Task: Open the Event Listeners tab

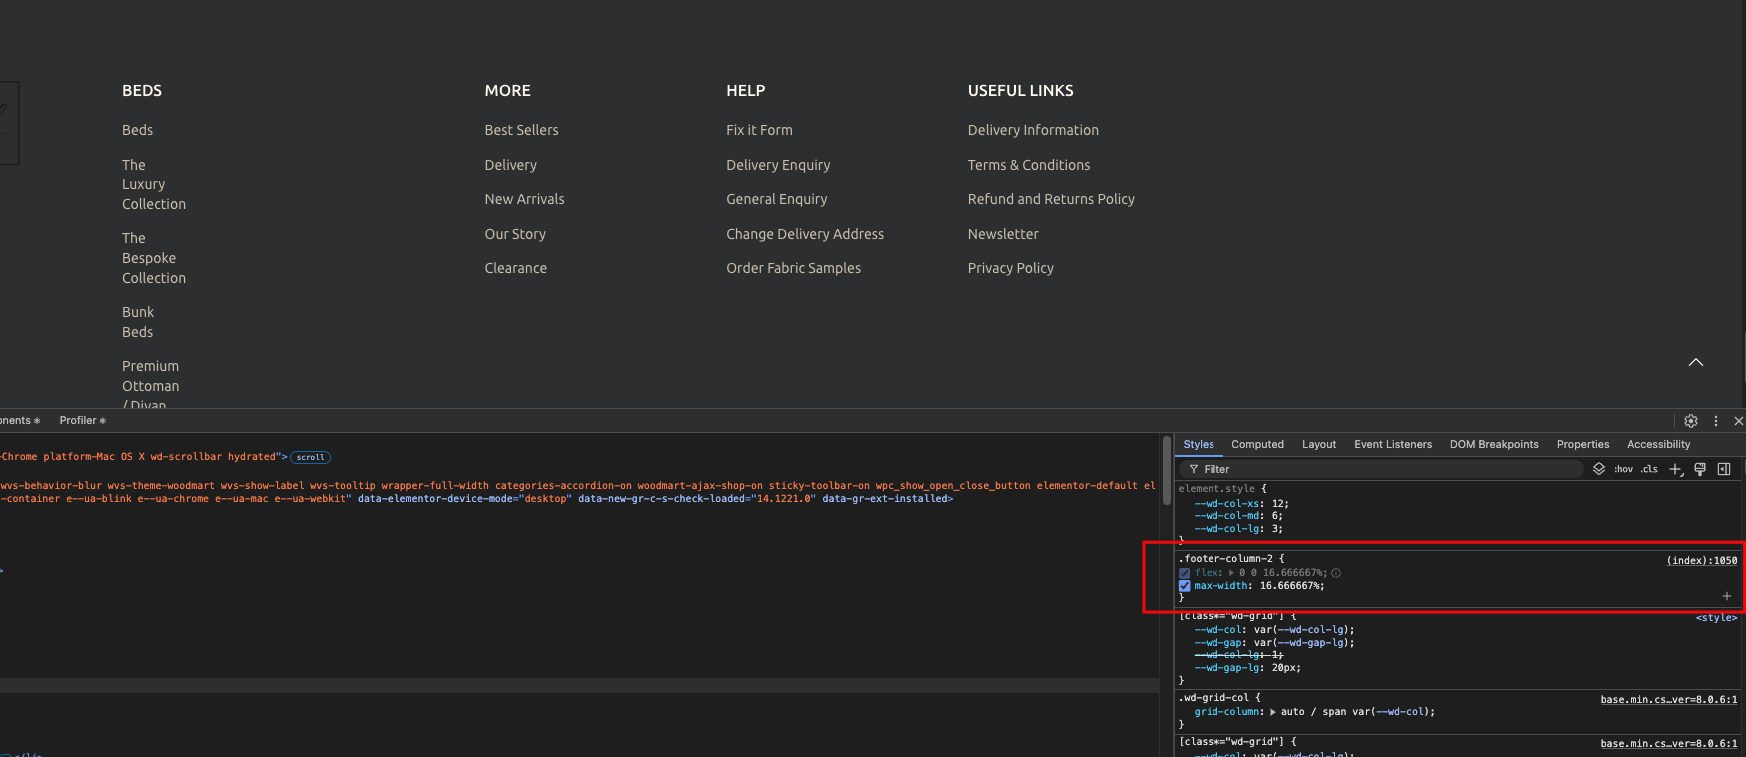Action: 1393,445
